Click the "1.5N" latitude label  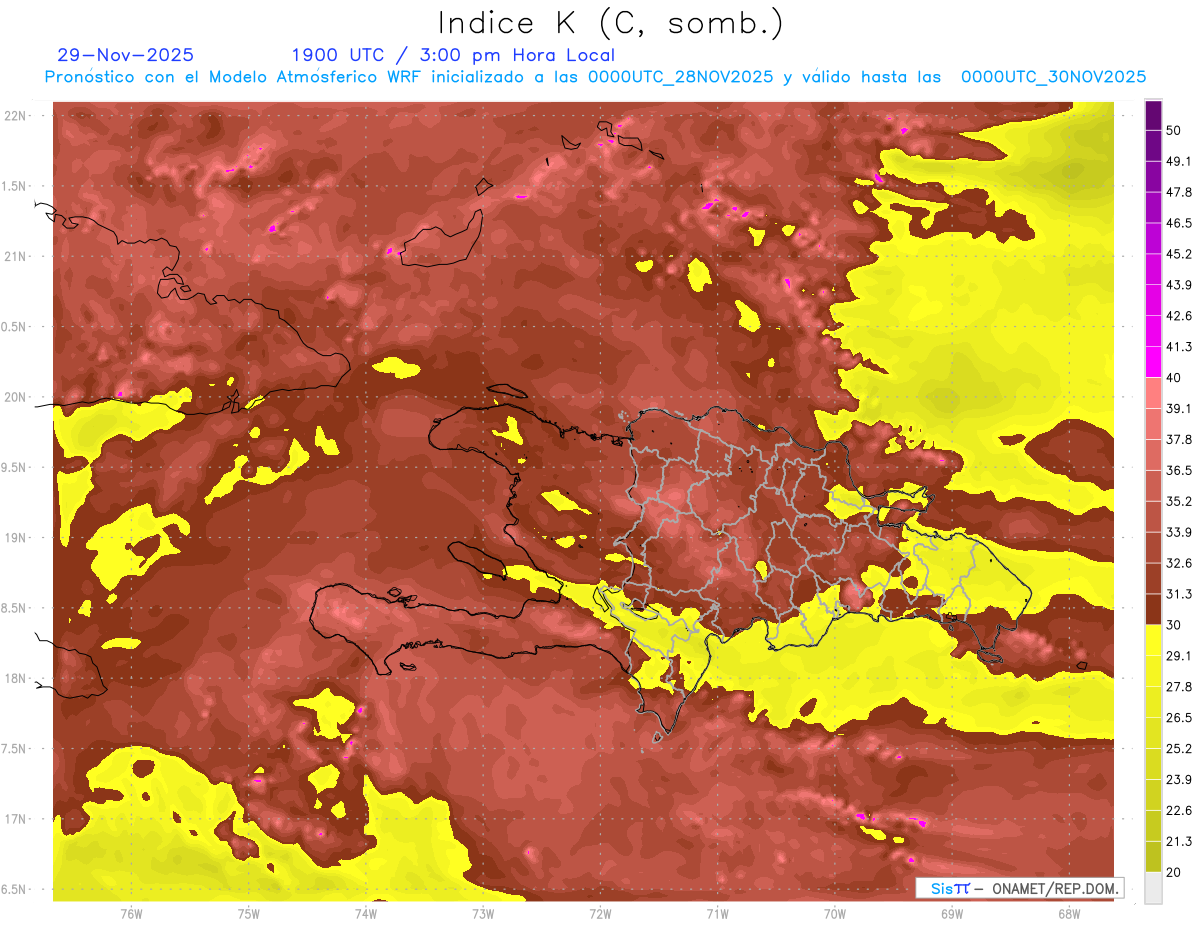16,186
